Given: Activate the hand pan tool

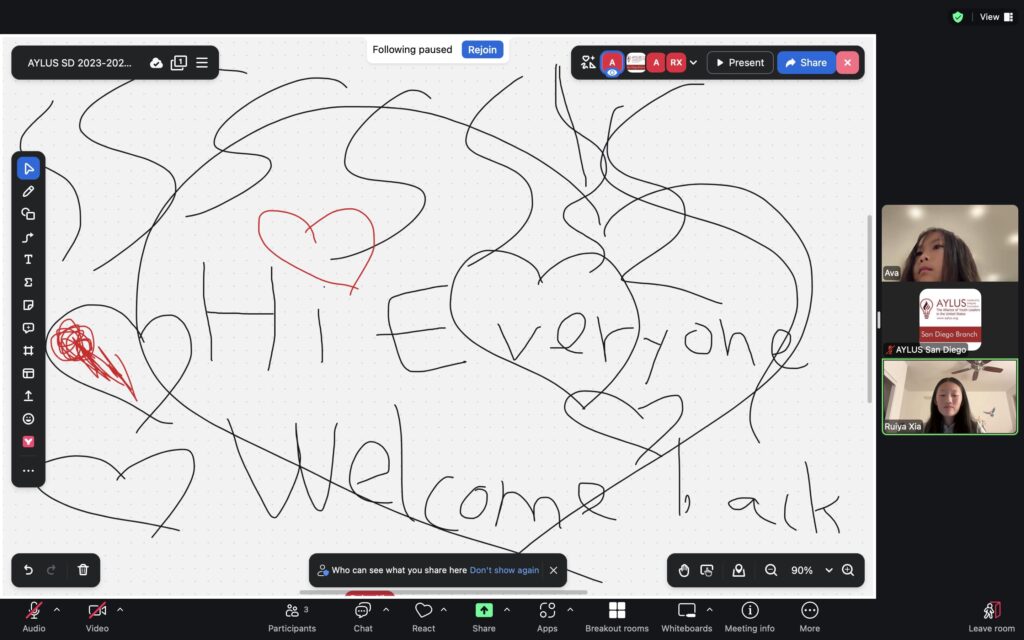Looking at the screenshot, I should point(684,570).
